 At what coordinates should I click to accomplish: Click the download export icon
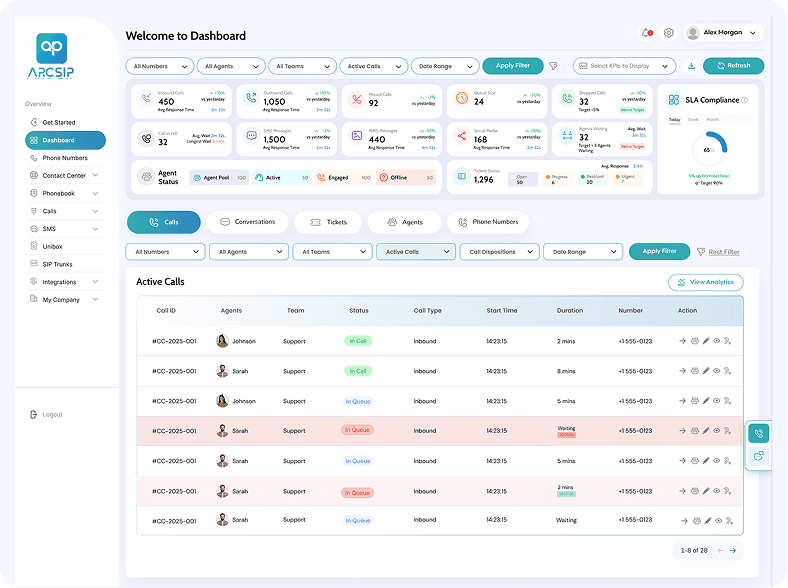click(691, 66)
